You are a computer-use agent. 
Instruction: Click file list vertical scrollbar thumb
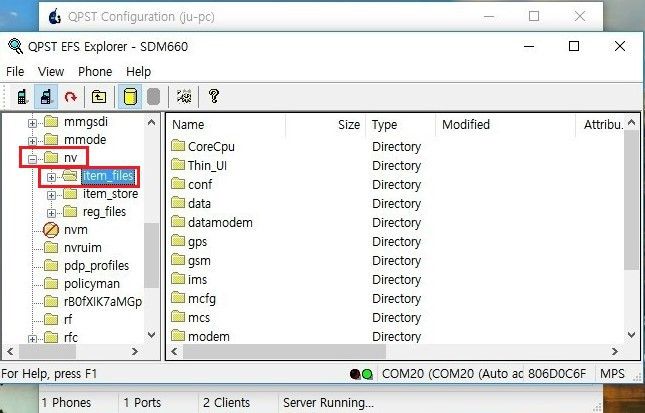[632, 200]
